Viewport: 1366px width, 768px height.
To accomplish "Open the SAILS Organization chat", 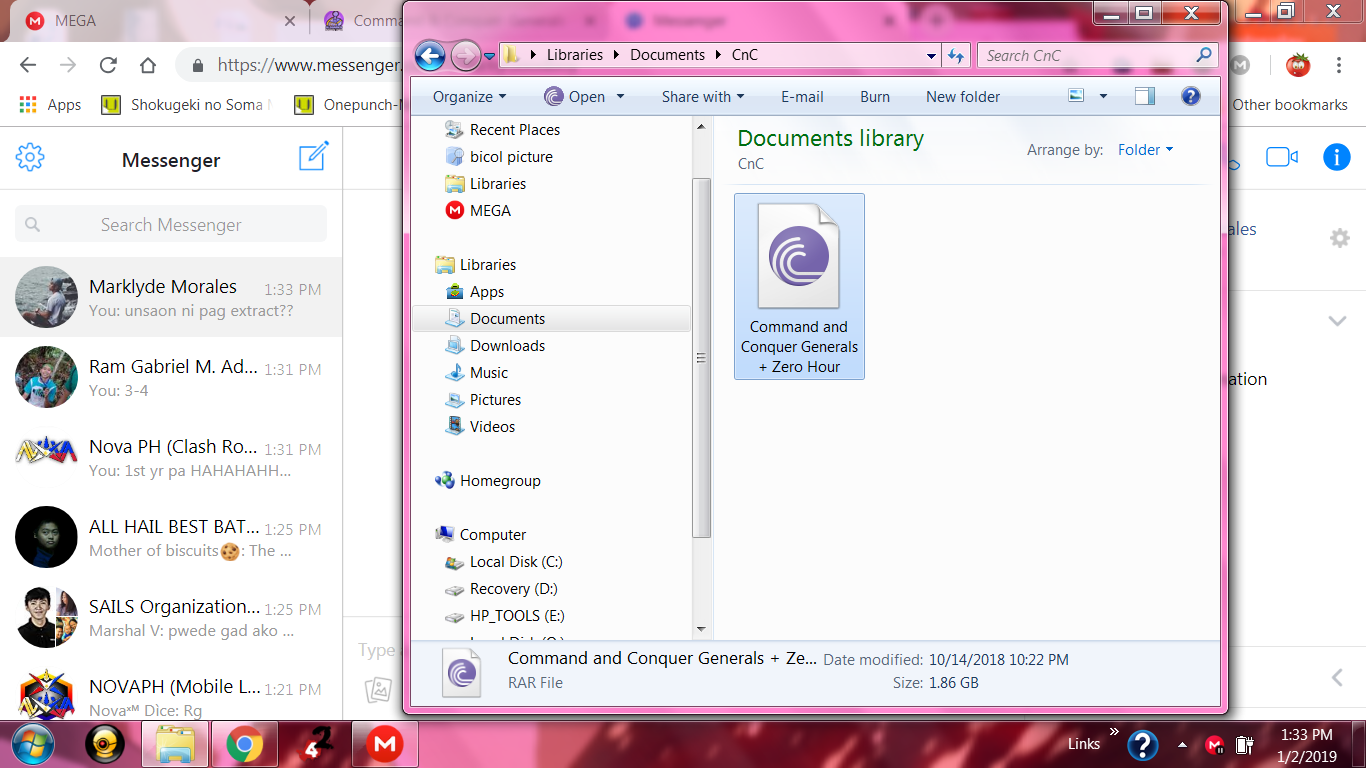I will click(171, 617).
